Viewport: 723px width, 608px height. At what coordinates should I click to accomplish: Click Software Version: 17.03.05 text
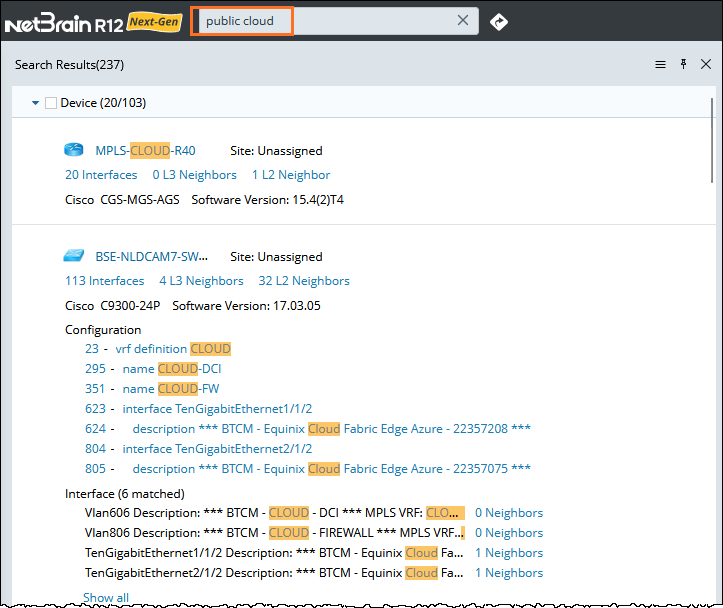(x=246, y=306)
